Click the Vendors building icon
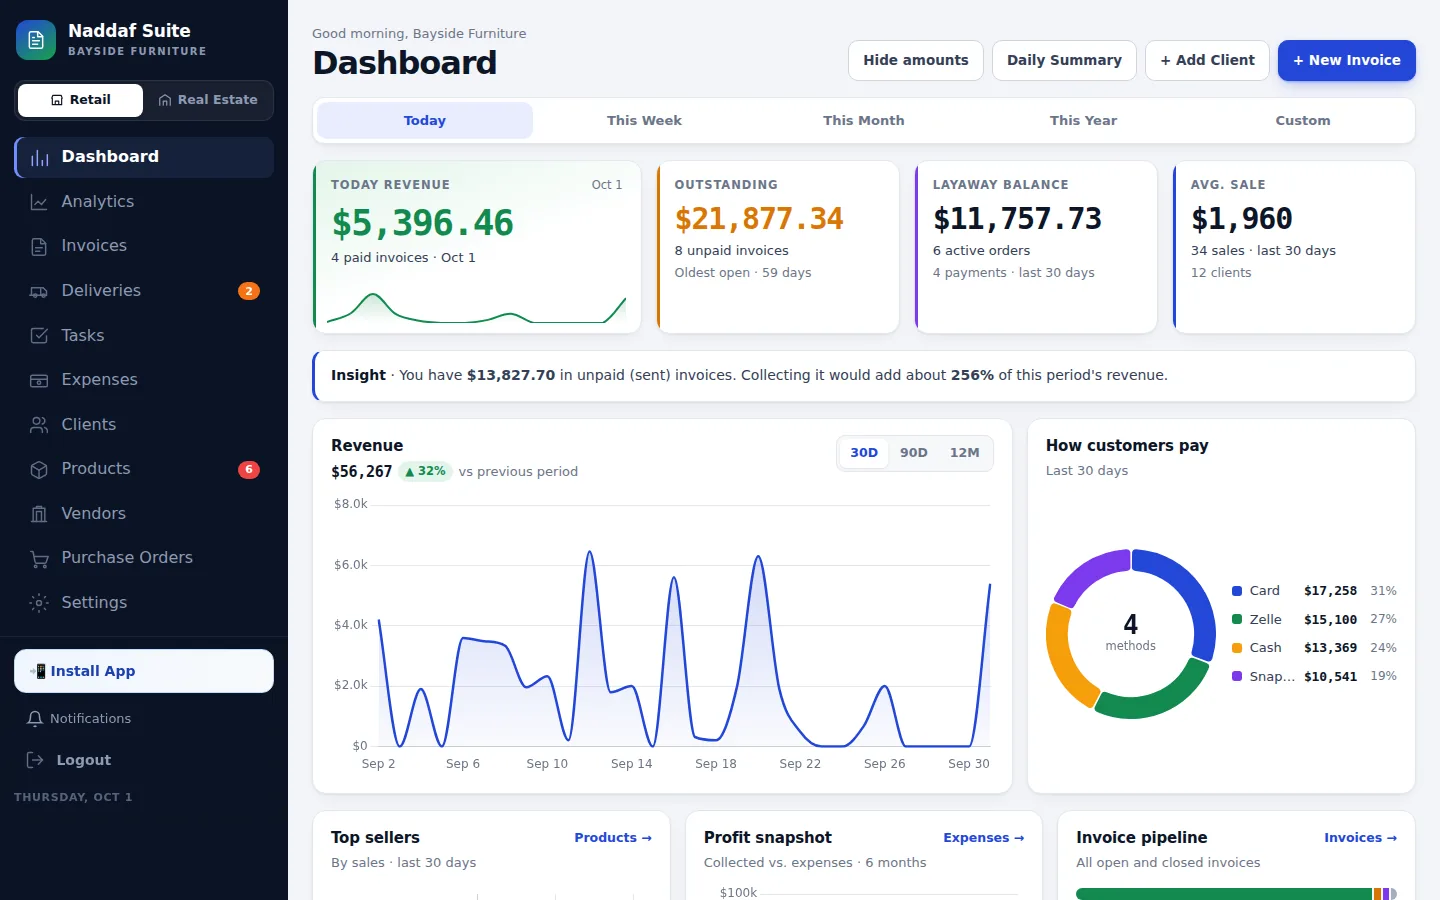The image size is (1440, 900). [39, 514]
